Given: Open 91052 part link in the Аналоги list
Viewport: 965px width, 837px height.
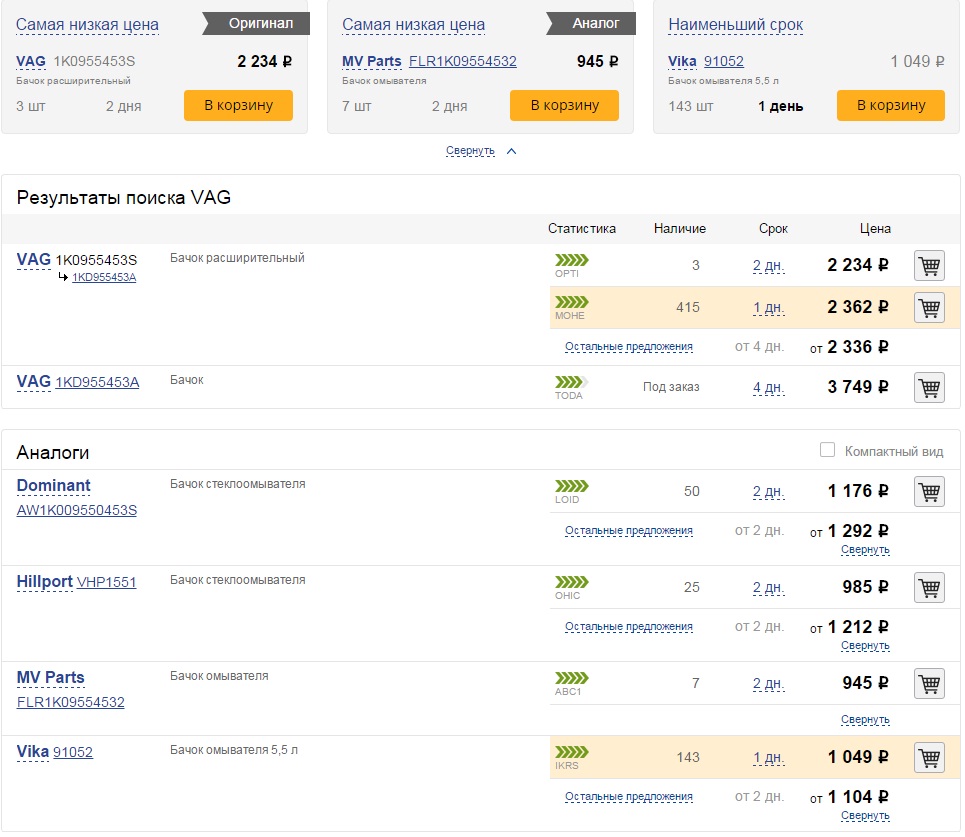Looking at the screenshot, I should click(73, 752).
